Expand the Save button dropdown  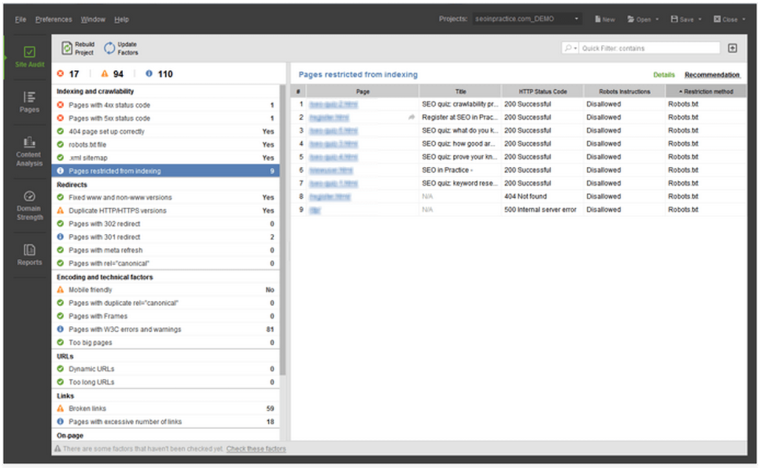(701, 19)
